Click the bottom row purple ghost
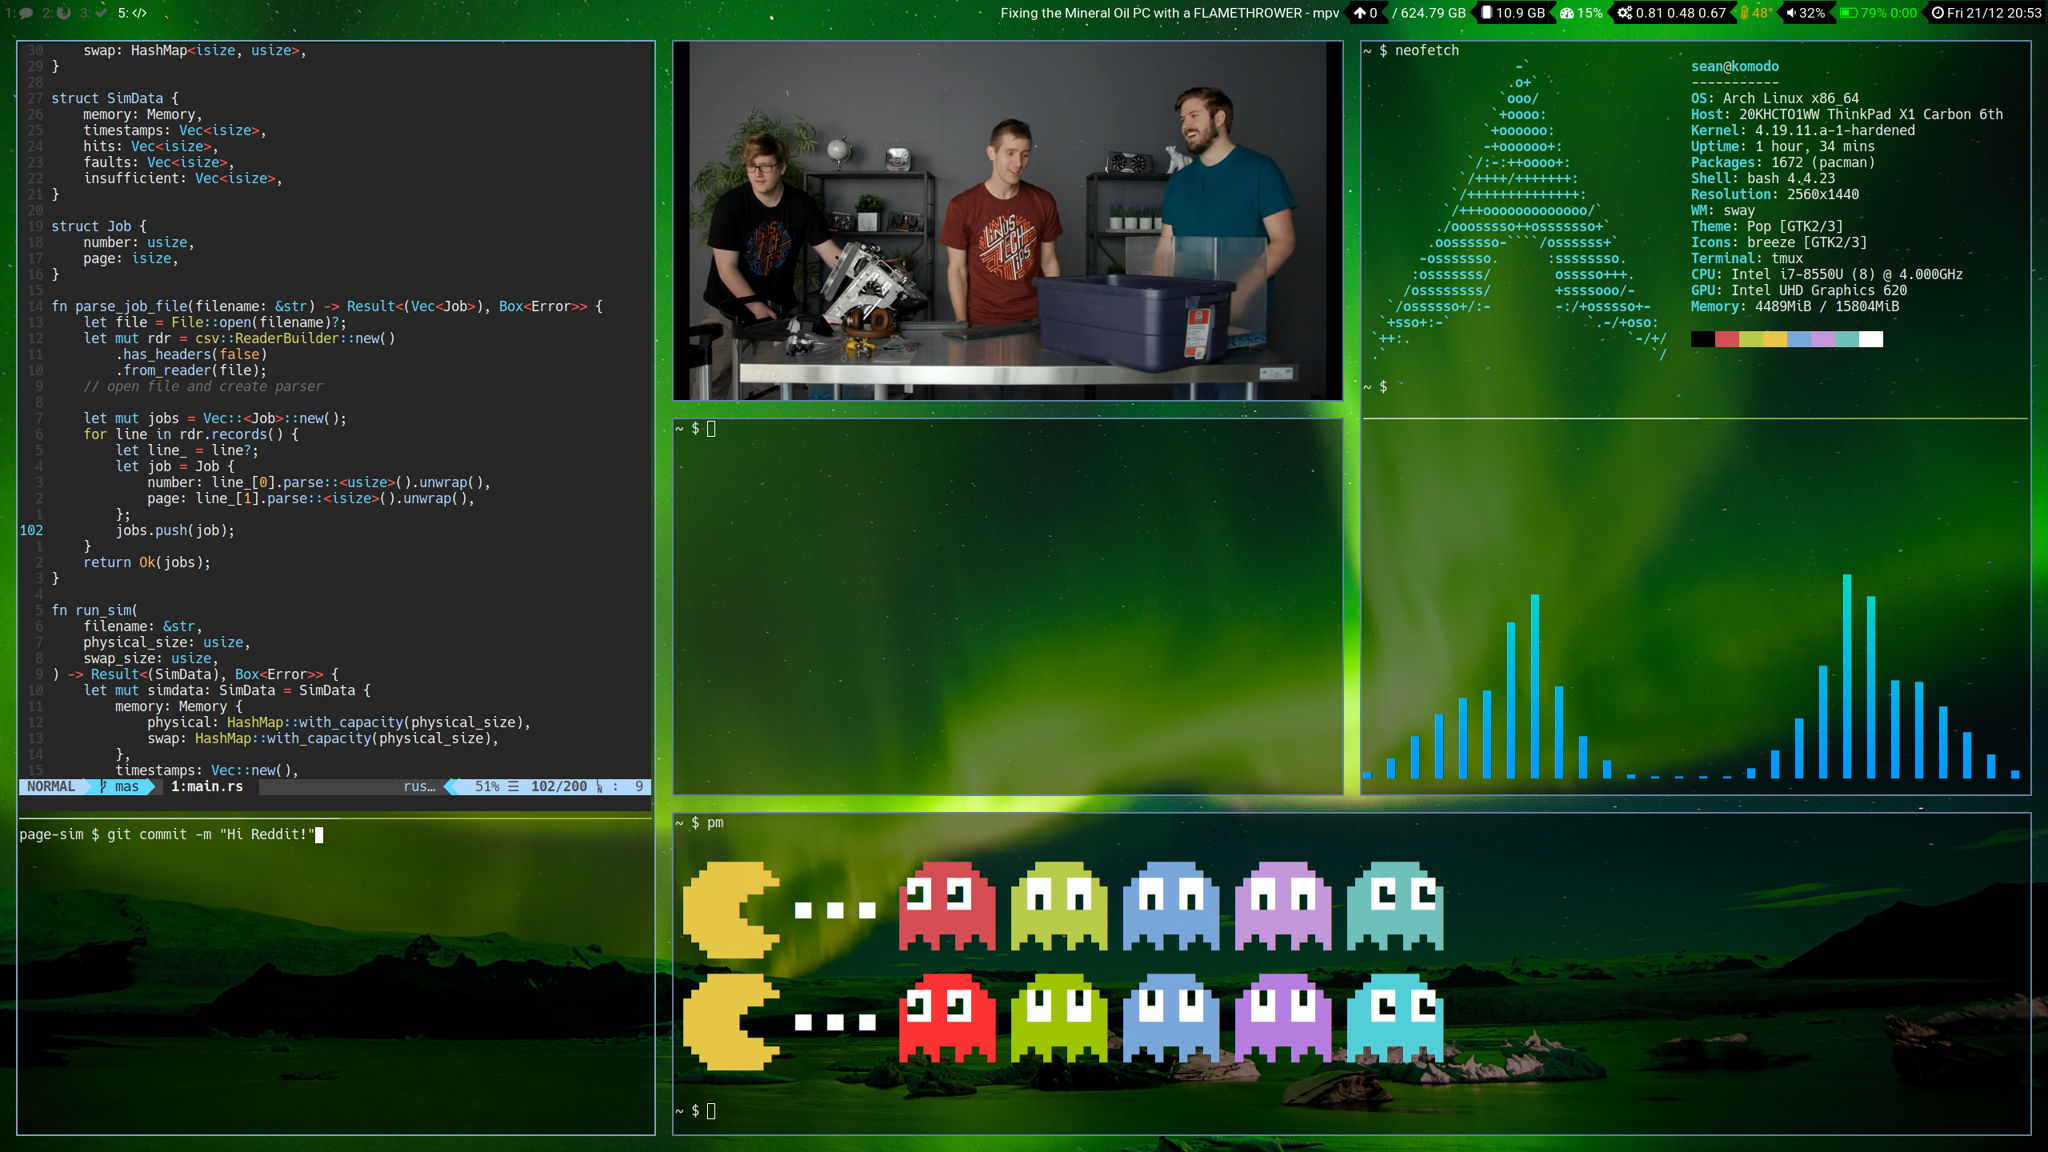2048x1152 pixels. [1283, 1018]
